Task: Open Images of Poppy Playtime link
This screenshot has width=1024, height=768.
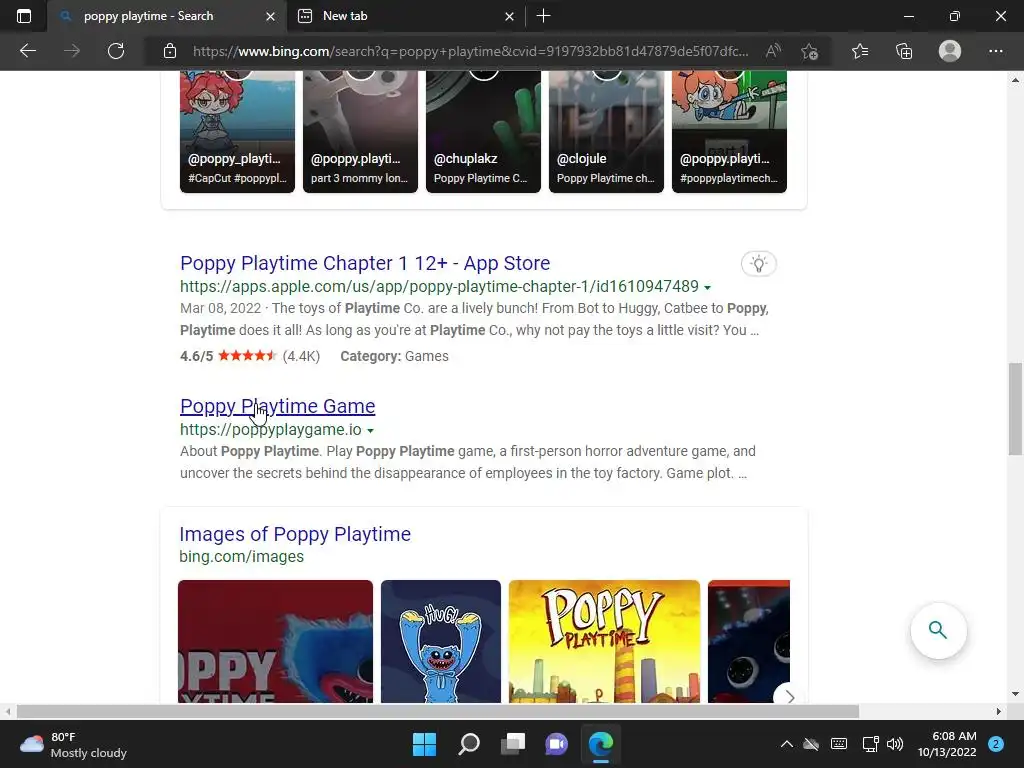Action: (x=295, y=534)
